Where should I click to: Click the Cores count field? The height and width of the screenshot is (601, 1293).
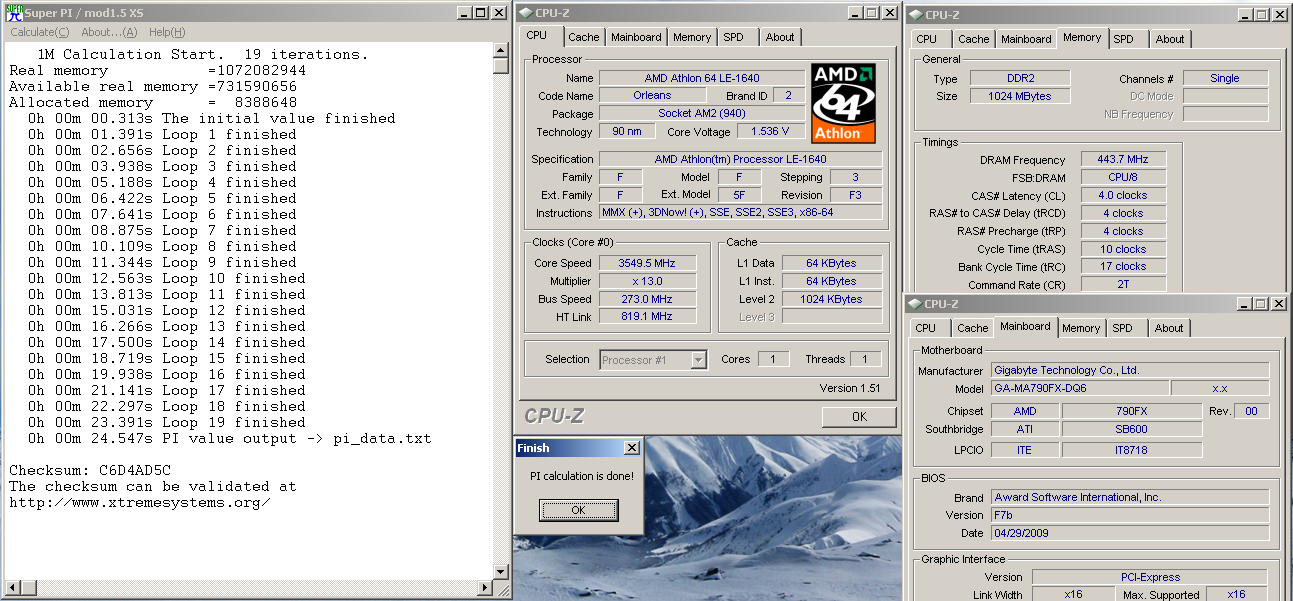point(772,359)
